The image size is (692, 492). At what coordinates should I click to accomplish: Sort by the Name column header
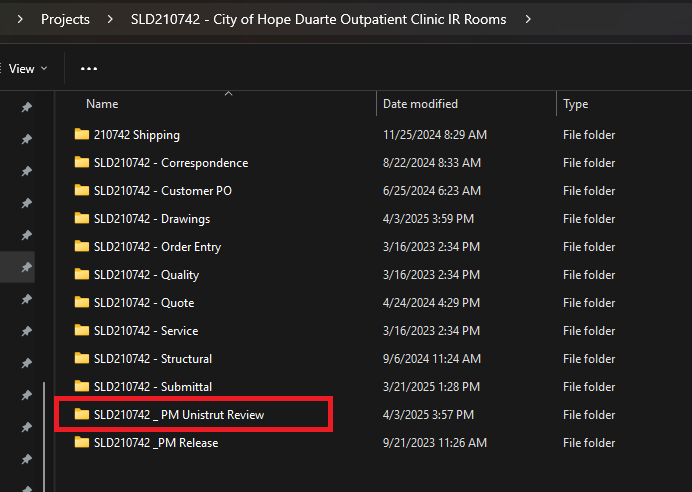click(x=102, y=104)
